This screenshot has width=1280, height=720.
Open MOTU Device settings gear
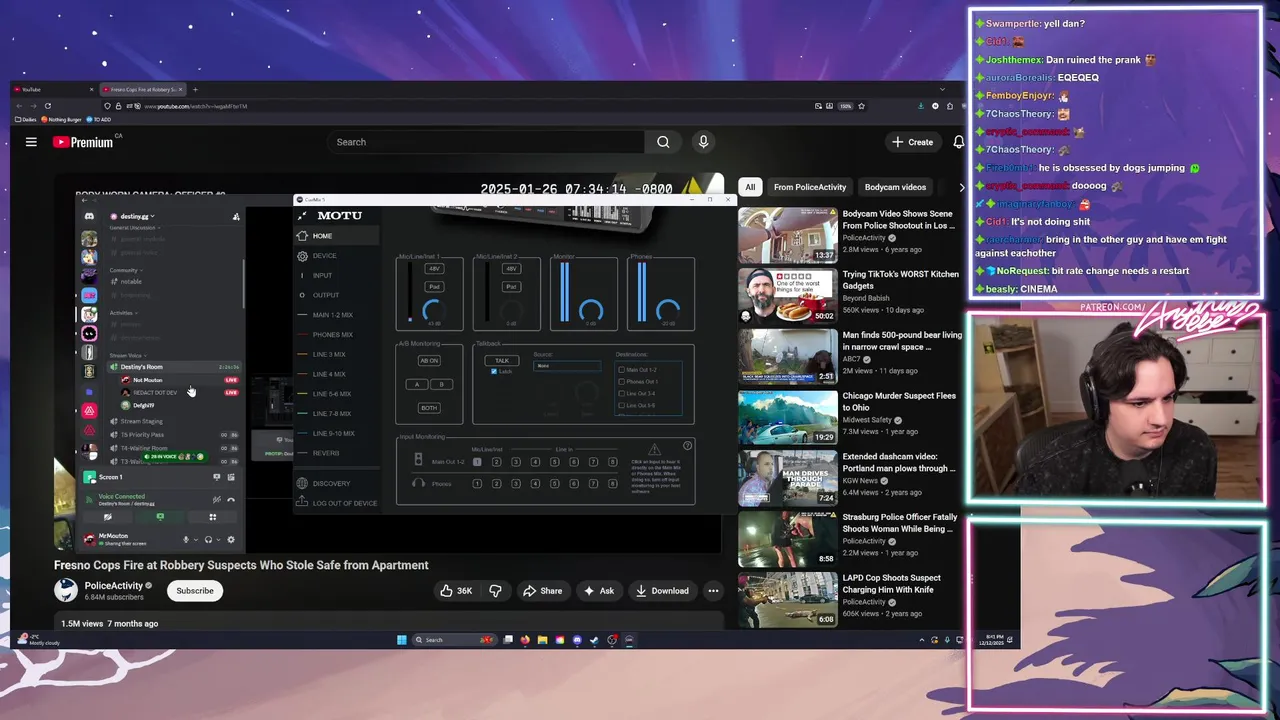[302, 256]
